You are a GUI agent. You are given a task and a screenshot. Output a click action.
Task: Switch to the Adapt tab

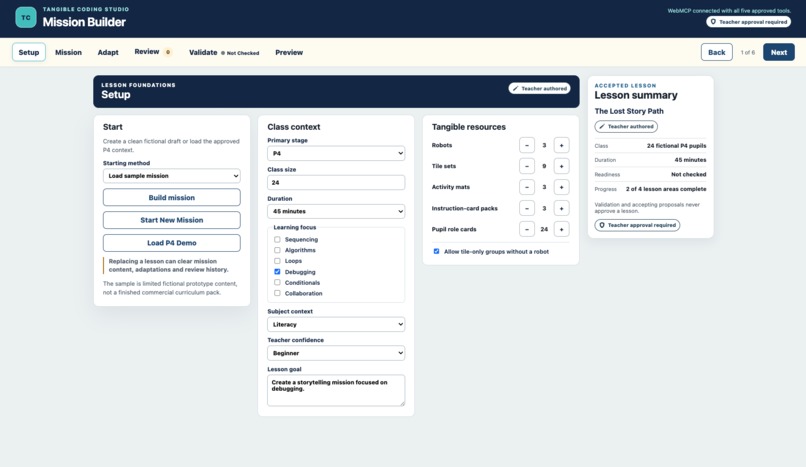pyautogui.click(x=108, y=52)
